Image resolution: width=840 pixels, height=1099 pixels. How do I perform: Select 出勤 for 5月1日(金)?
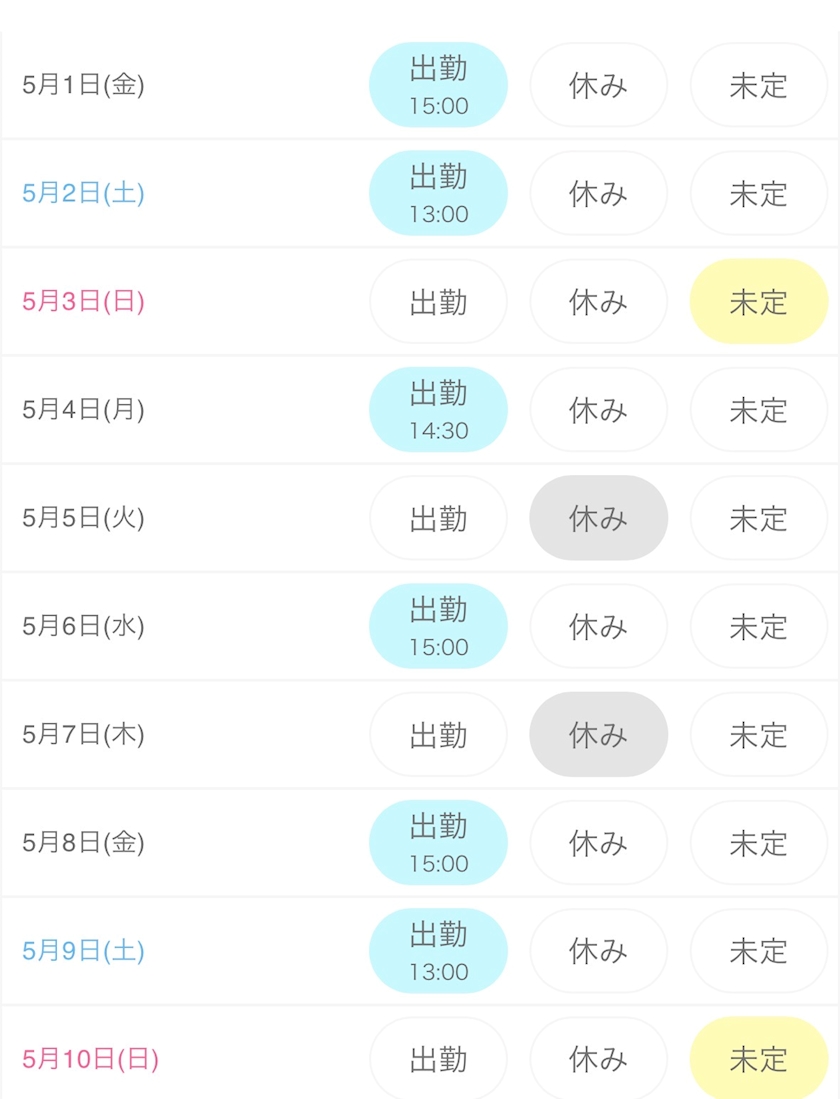click(438, 85)
